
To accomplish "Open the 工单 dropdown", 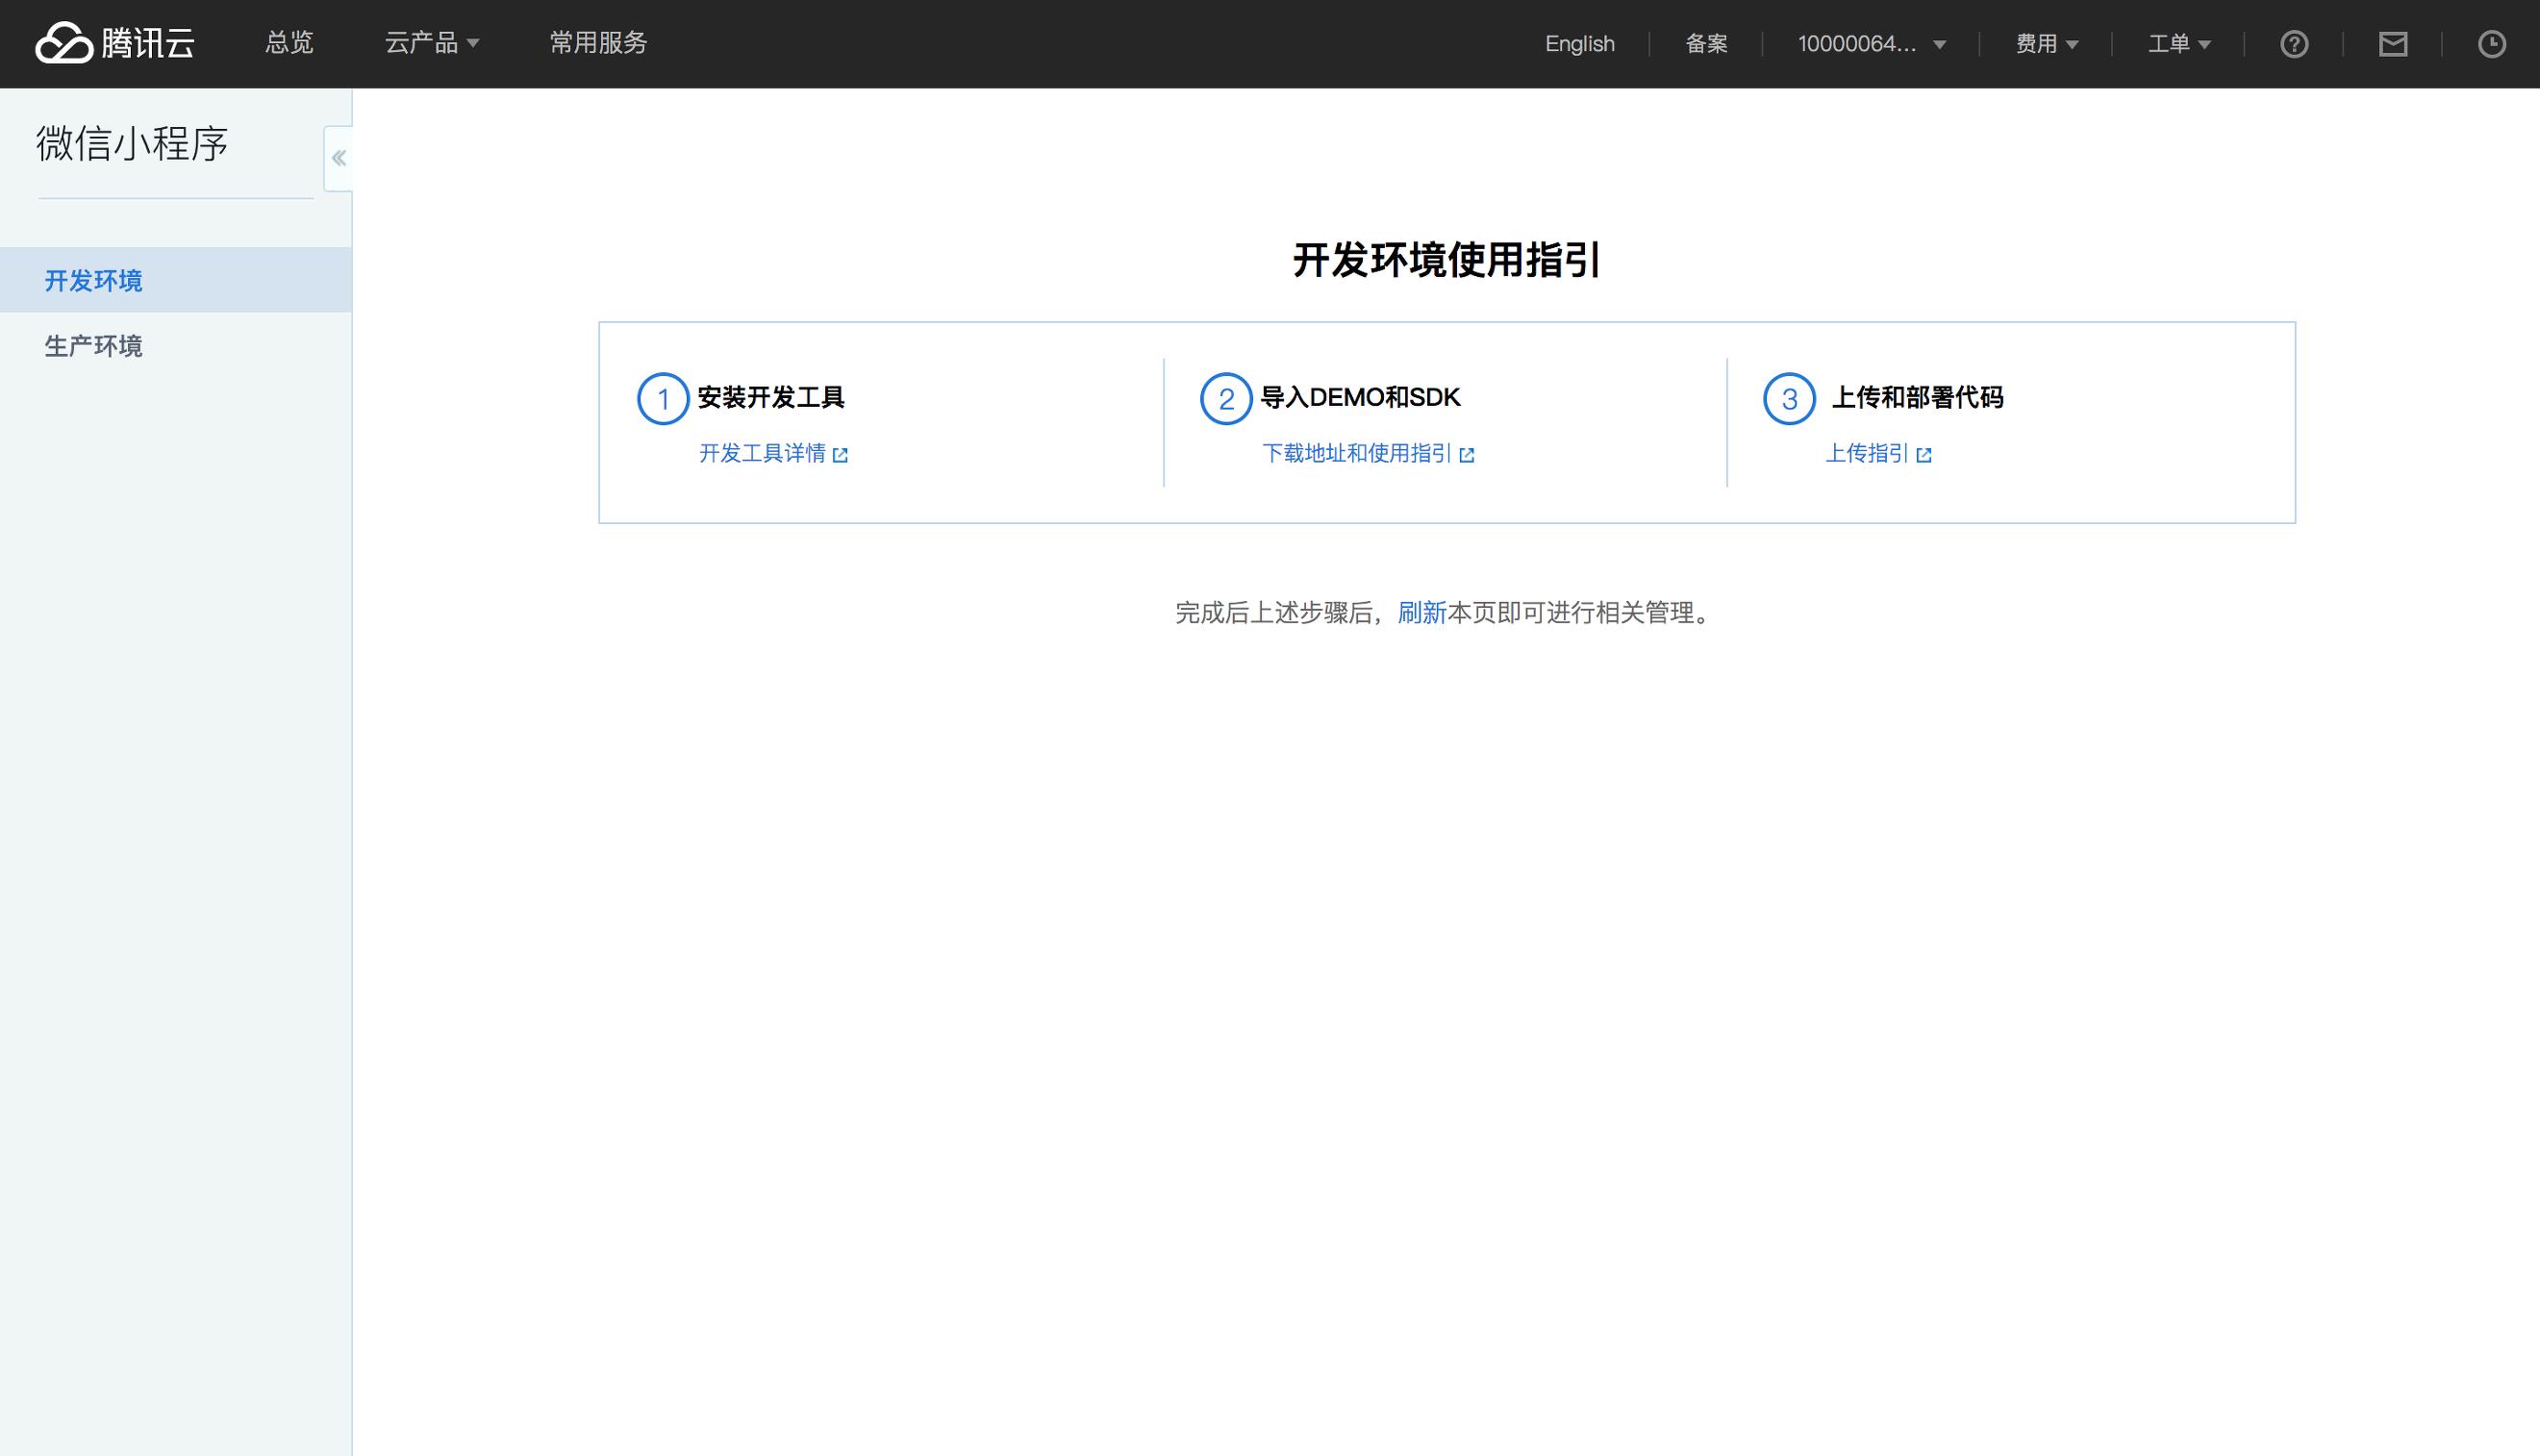I will point(2178,43).
